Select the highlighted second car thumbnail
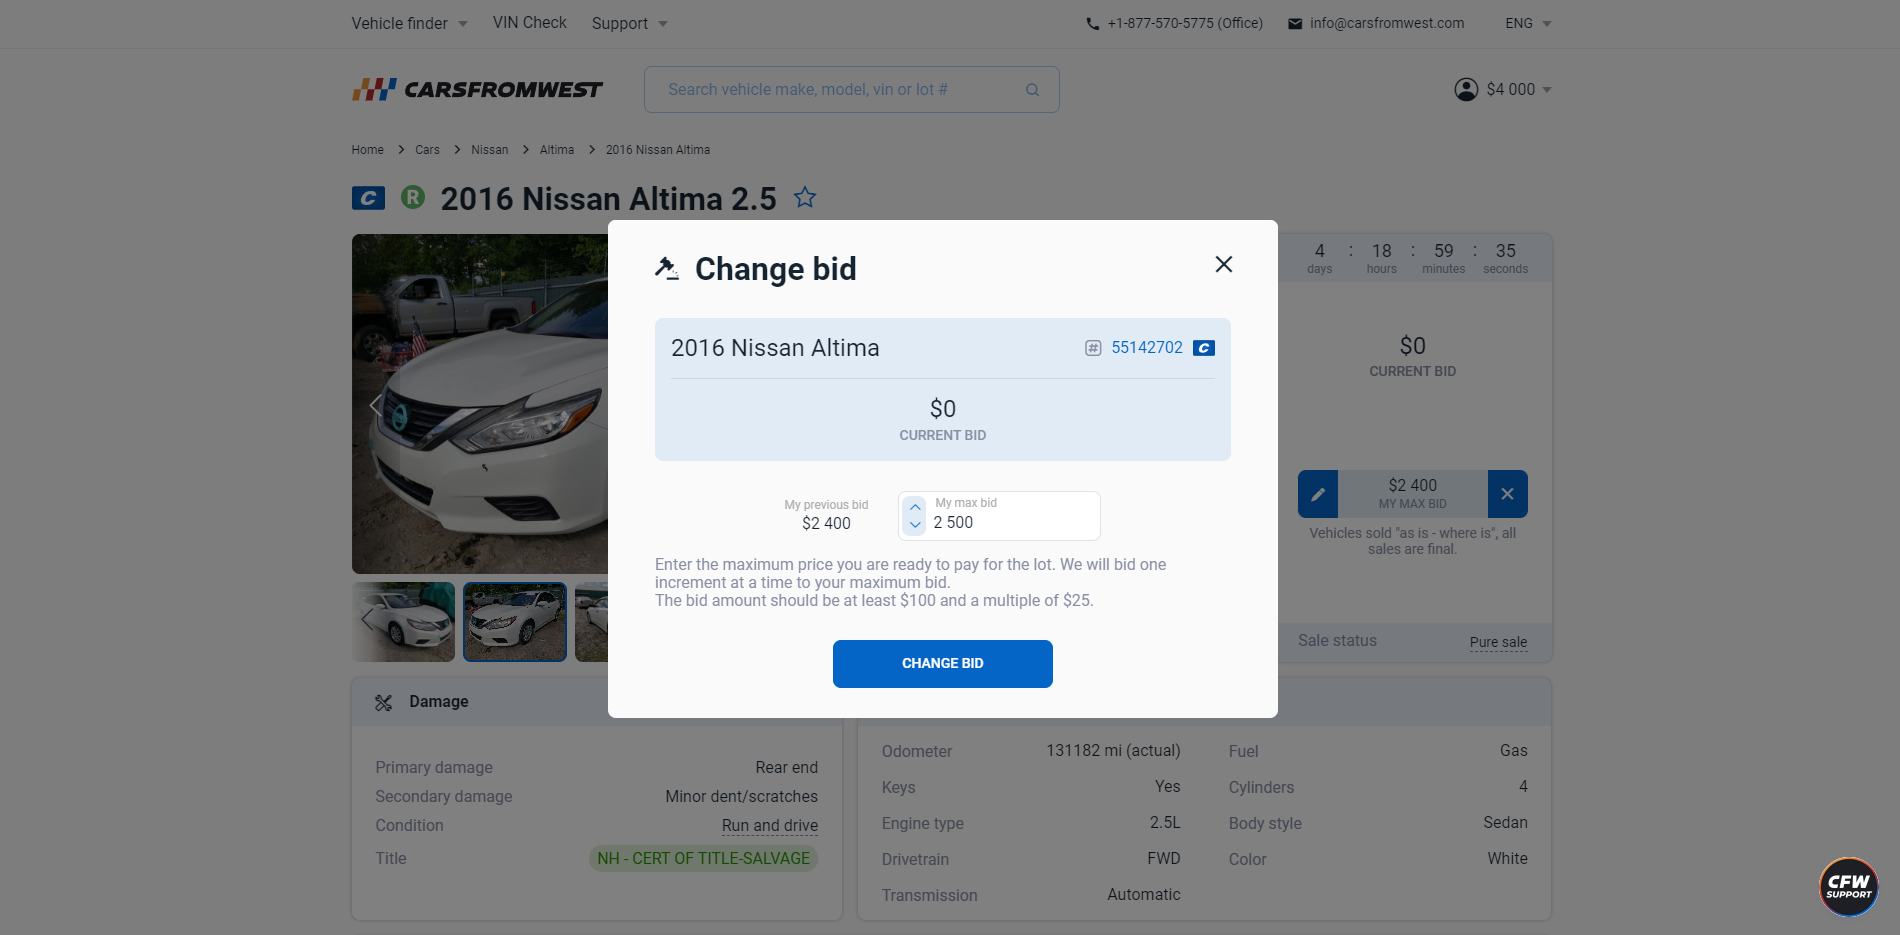This screenshot has height=935, width=1900. point(515,622)
